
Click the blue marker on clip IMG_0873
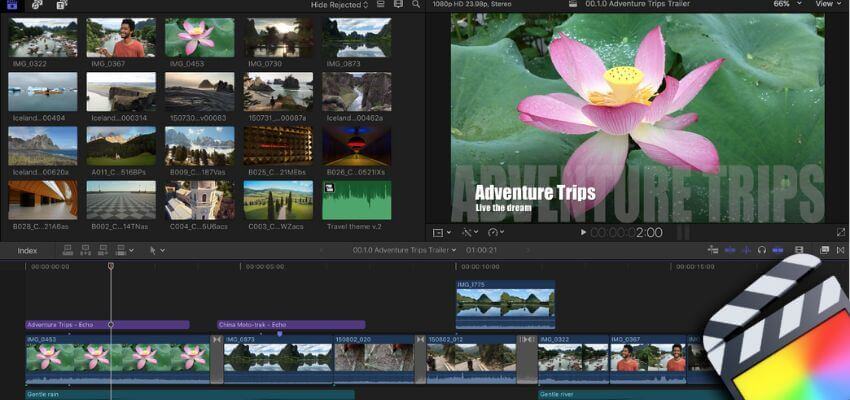tap(280, 334)
